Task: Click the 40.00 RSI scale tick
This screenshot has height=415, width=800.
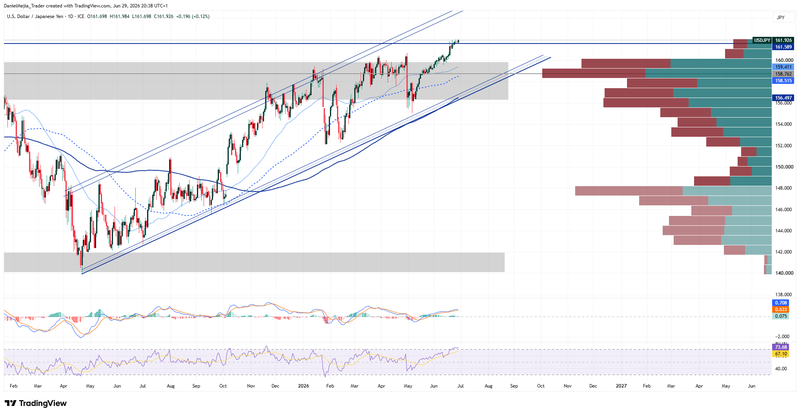Action: pyautogui.click(x=781, y=368)
